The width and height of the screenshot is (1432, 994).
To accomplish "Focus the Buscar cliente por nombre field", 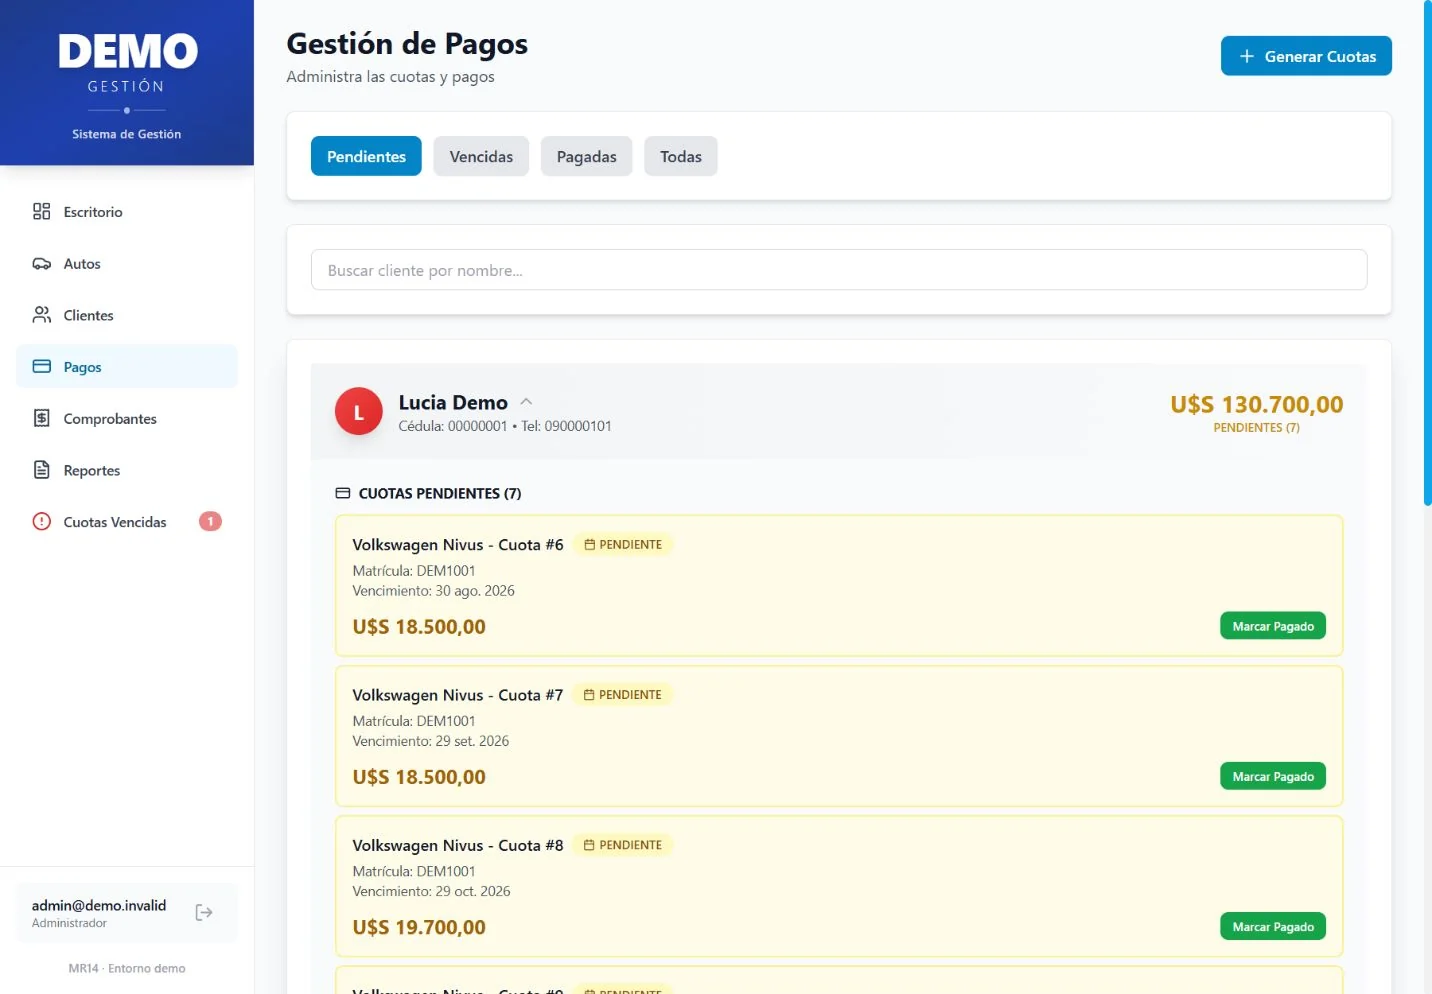I will point(839,270).
